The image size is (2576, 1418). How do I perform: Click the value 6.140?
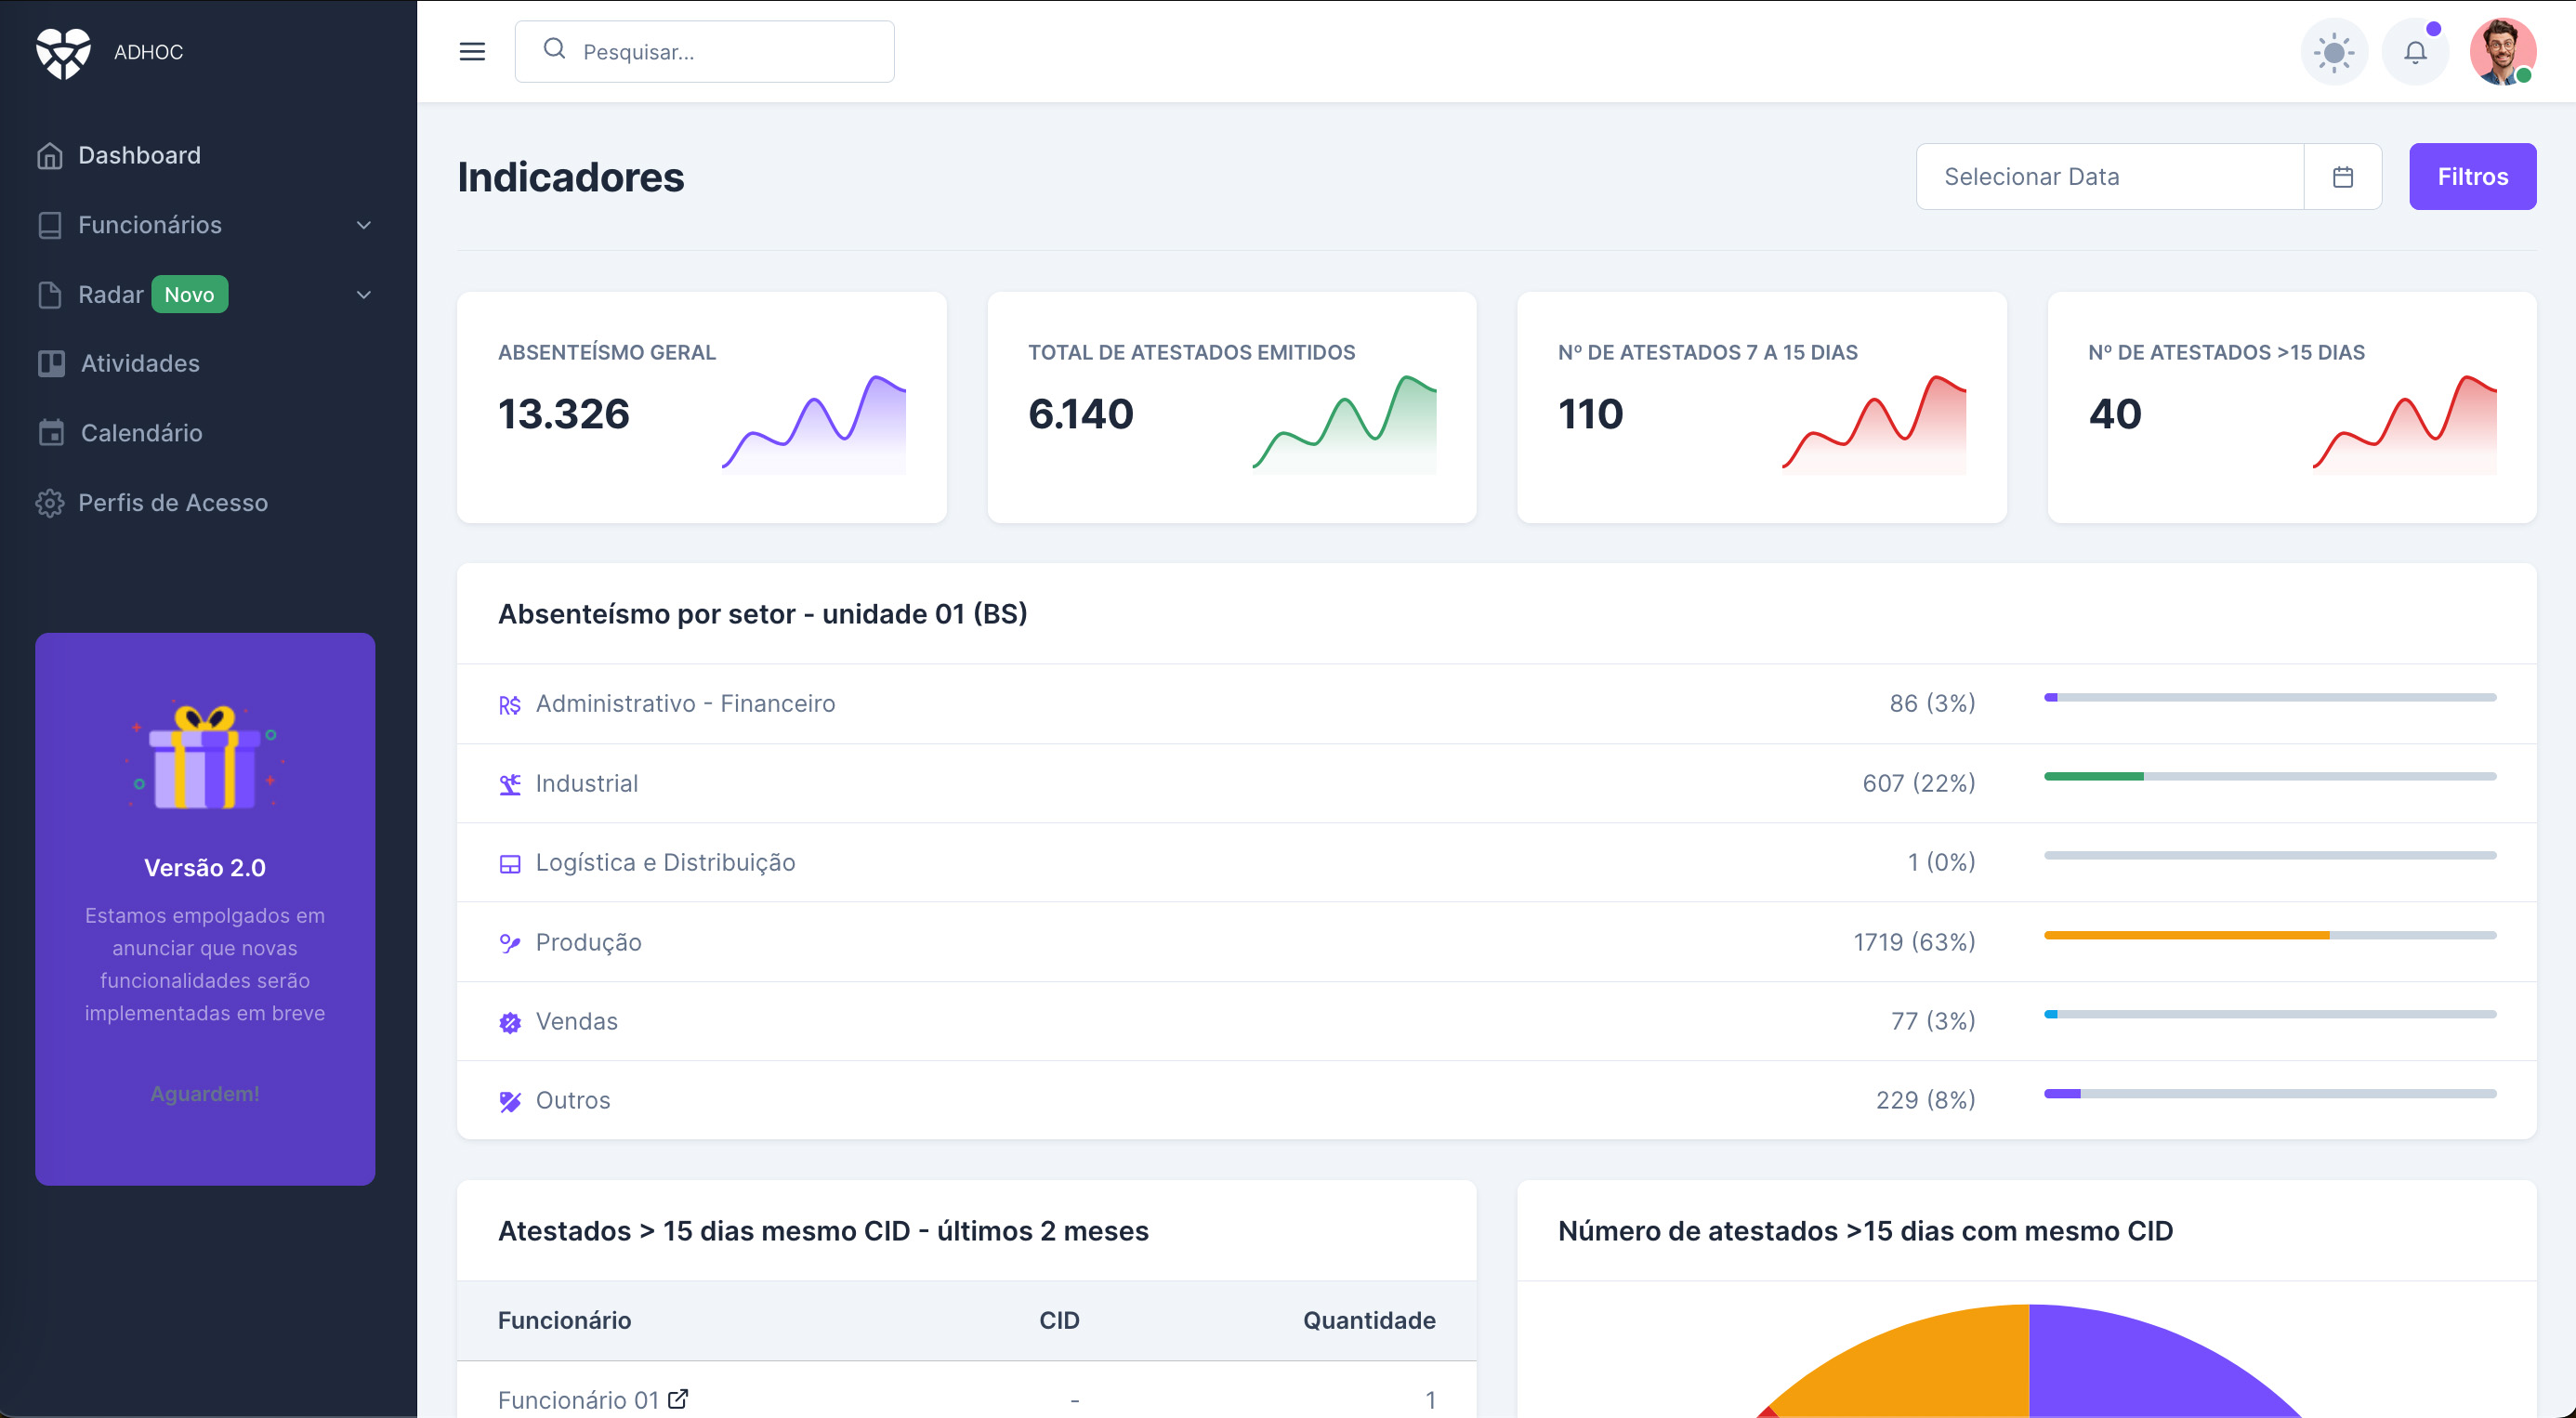[x=1081, y=414]
